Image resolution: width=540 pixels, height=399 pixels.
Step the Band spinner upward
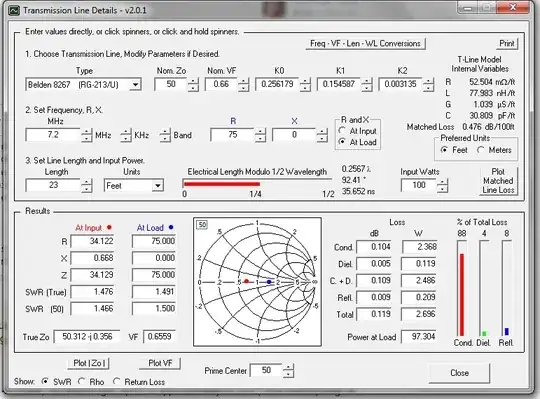click(x=165, y=132)
